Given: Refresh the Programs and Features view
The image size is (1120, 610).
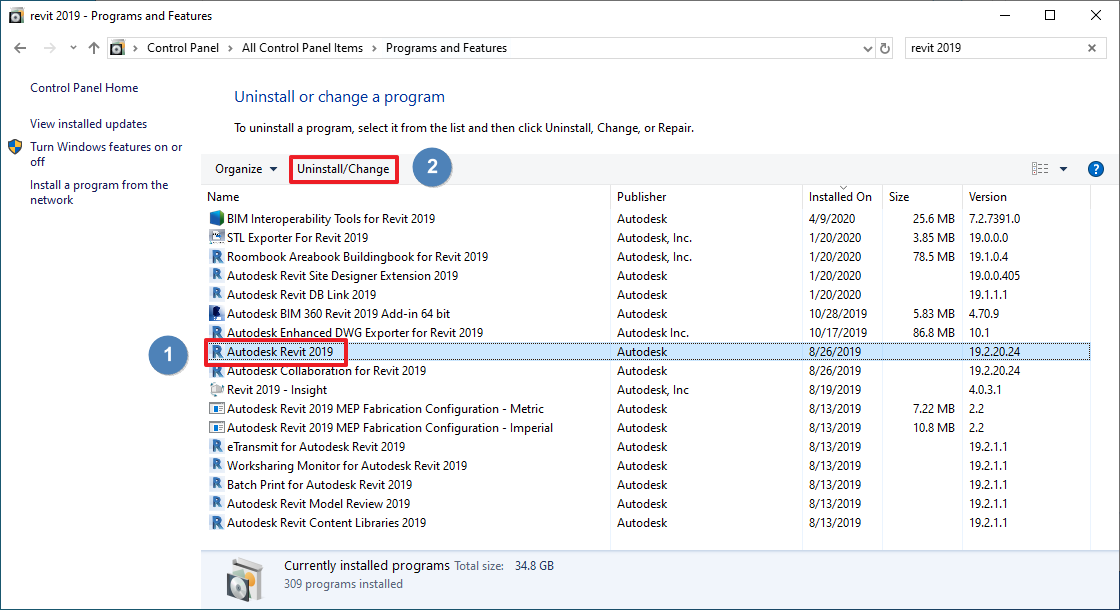Looking at the screenshot, I should click(886, 47).
